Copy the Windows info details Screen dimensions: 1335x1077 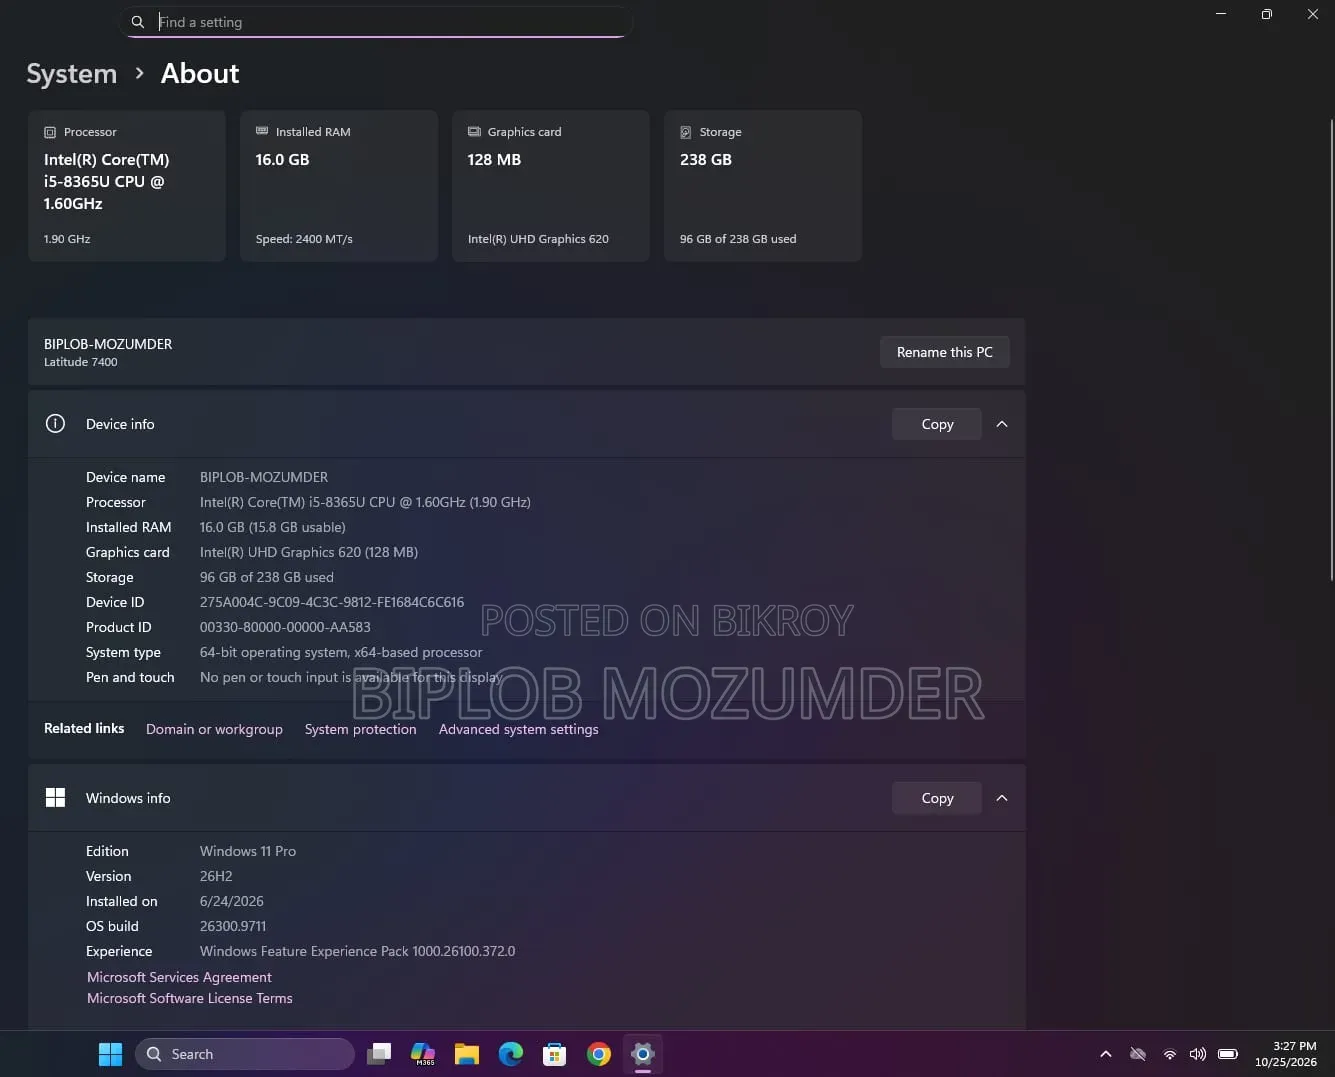(x=937, y=798)
